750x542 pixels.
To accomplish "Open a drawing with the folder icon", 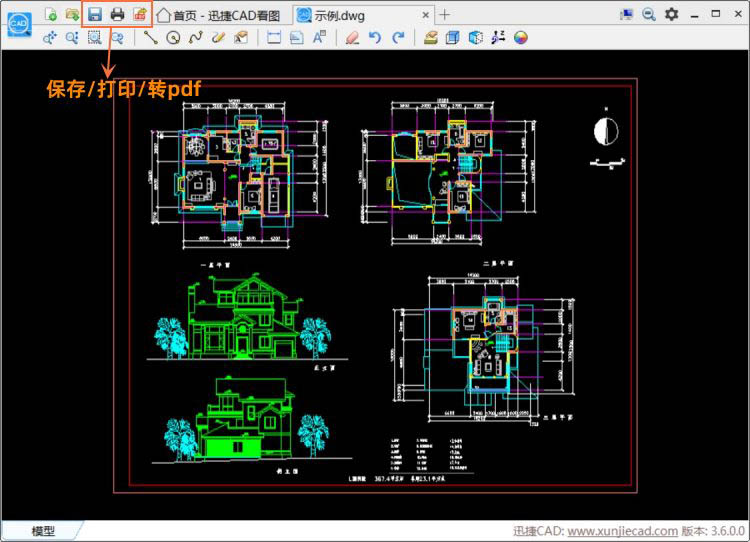I will tap(72, 14).
